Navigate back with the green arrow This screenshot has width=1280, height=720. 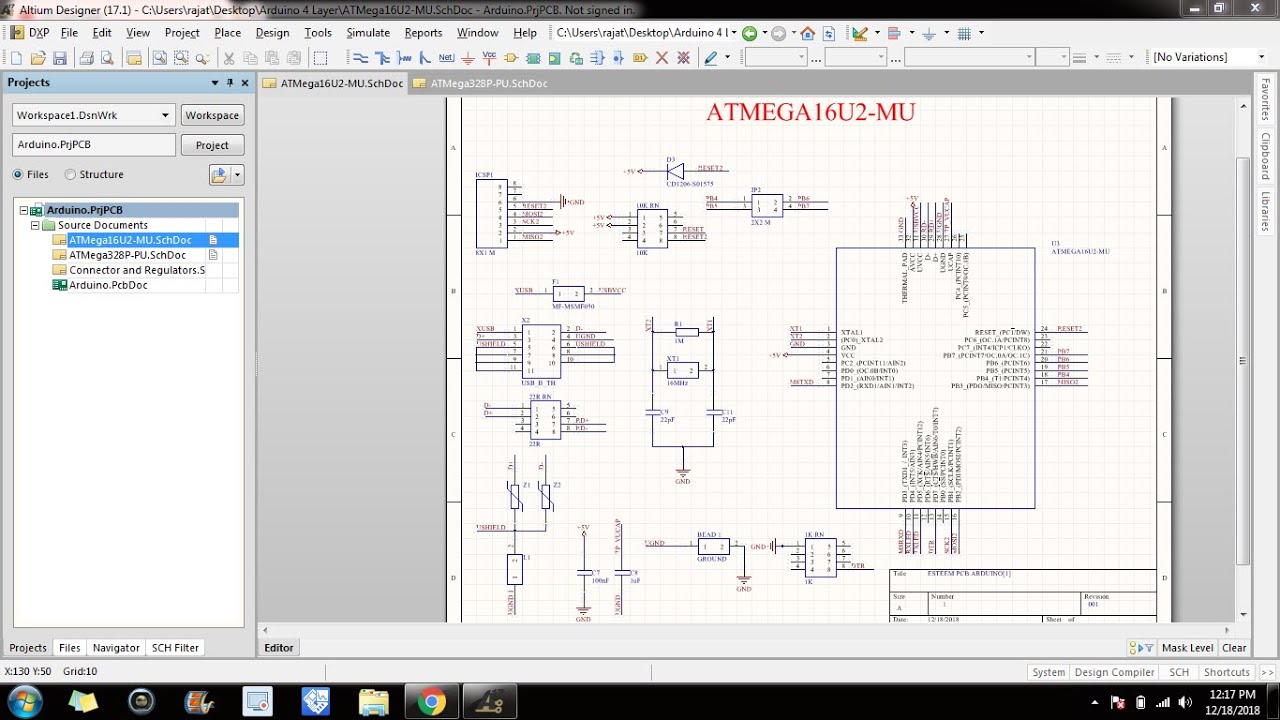(749, 33)
